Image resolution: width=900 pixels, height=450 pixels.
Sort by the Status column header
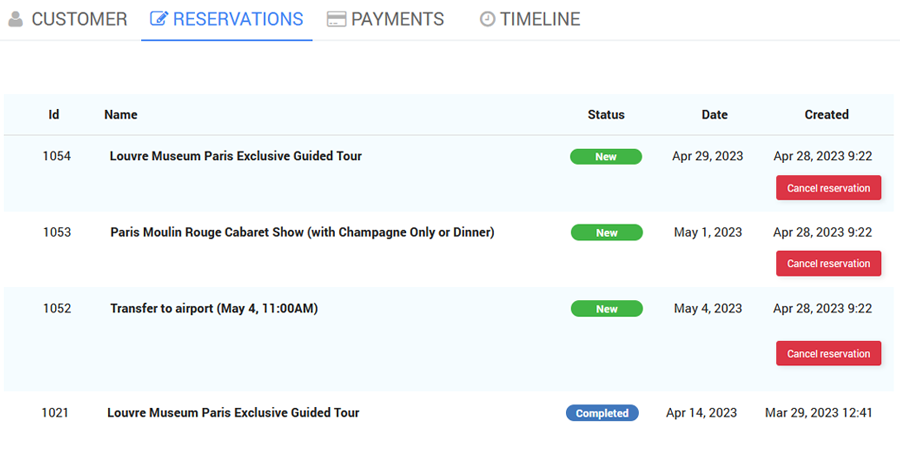pos(606,115)
